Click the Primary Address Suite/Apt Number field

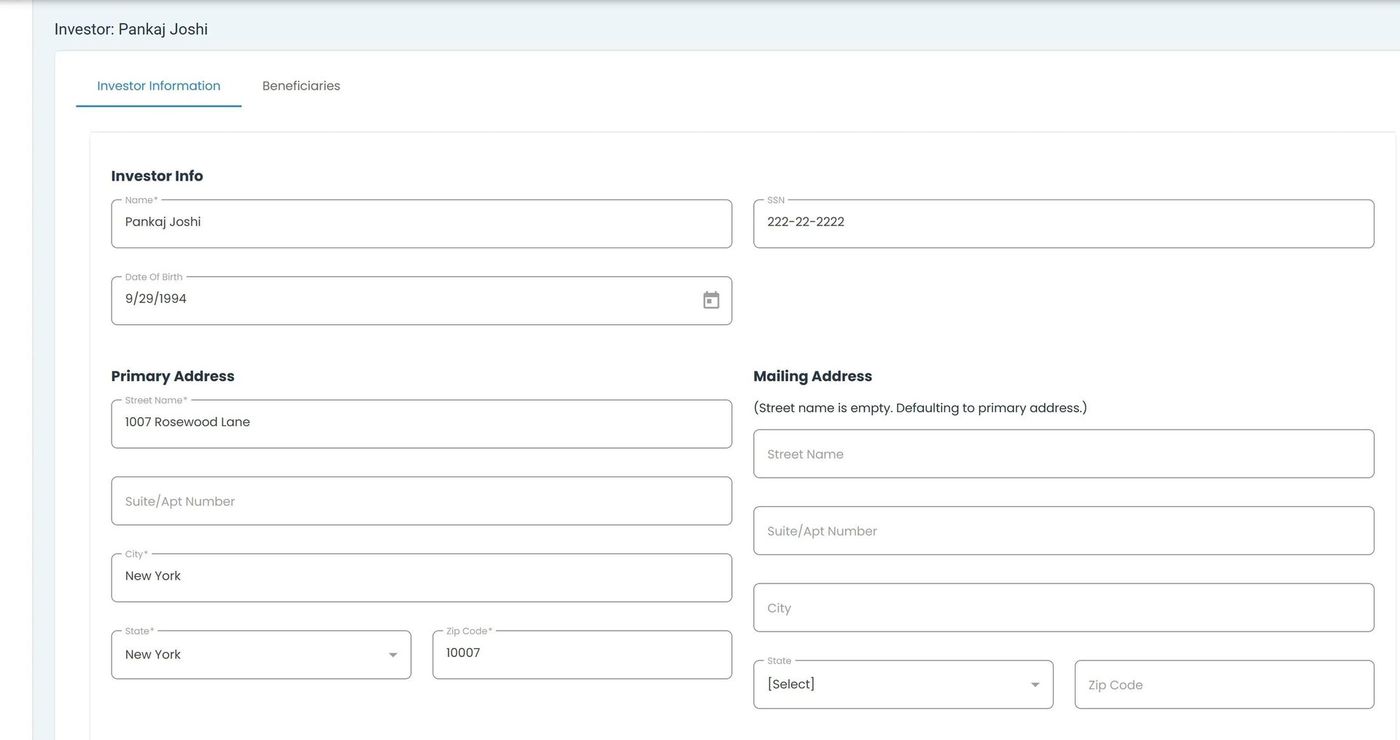pyautogui.click(x=420, y=501)
